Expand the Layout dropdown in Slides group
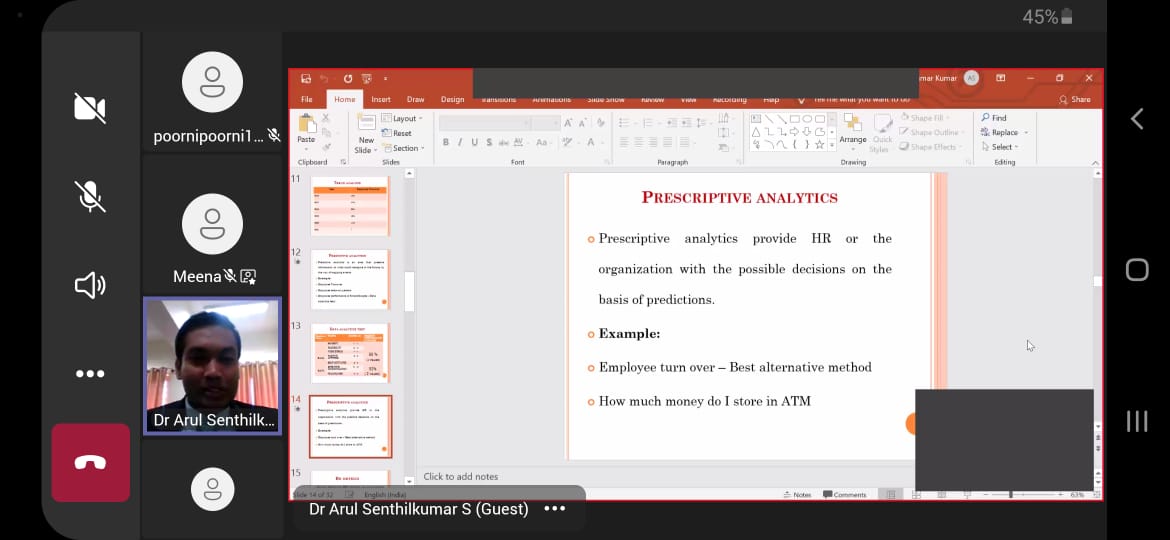Viewport: 1170px width, 540px height. (405, 118)
